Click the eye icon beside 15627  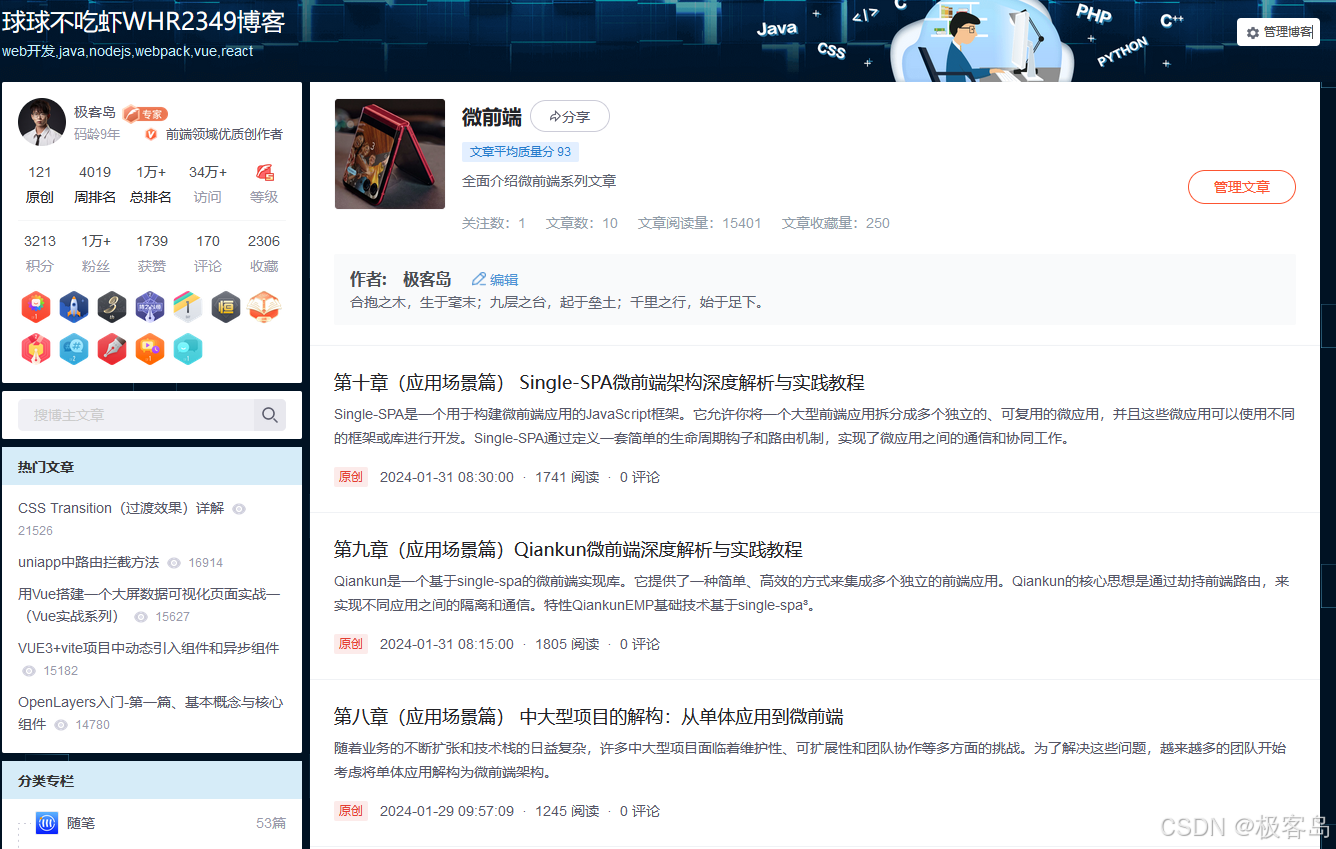pyautogui.click(x=141, y=617)
